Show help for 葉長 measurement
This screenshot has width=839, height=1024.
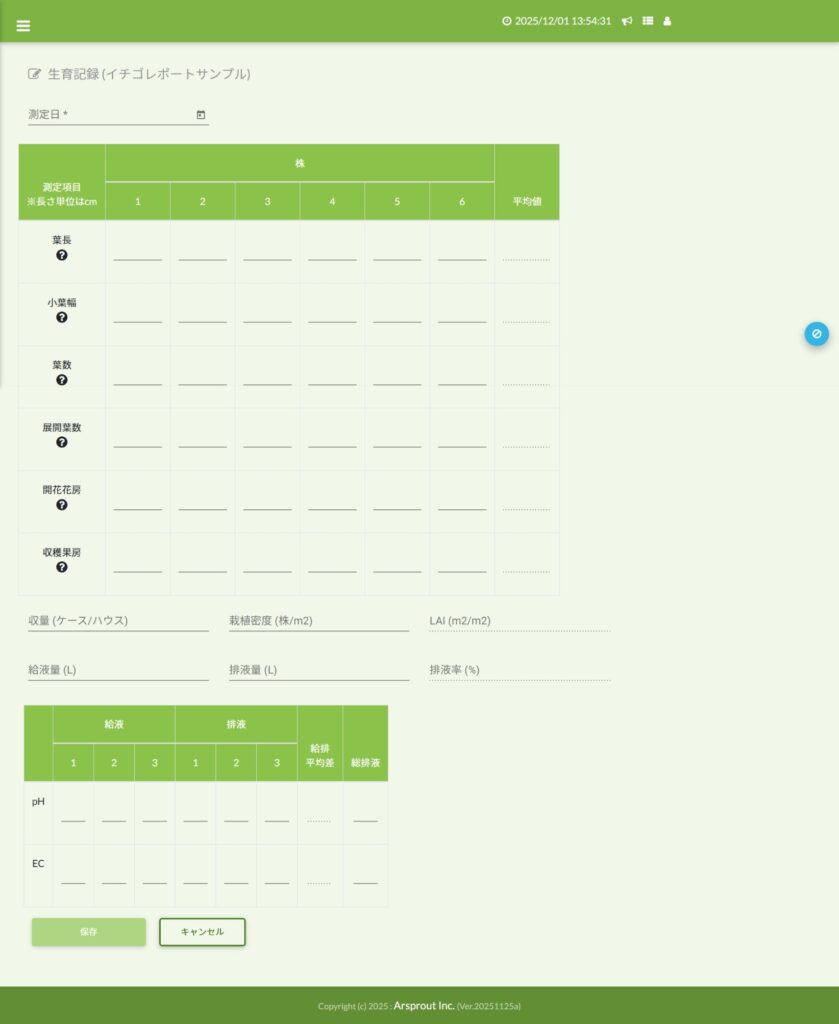tap(62, 256)
